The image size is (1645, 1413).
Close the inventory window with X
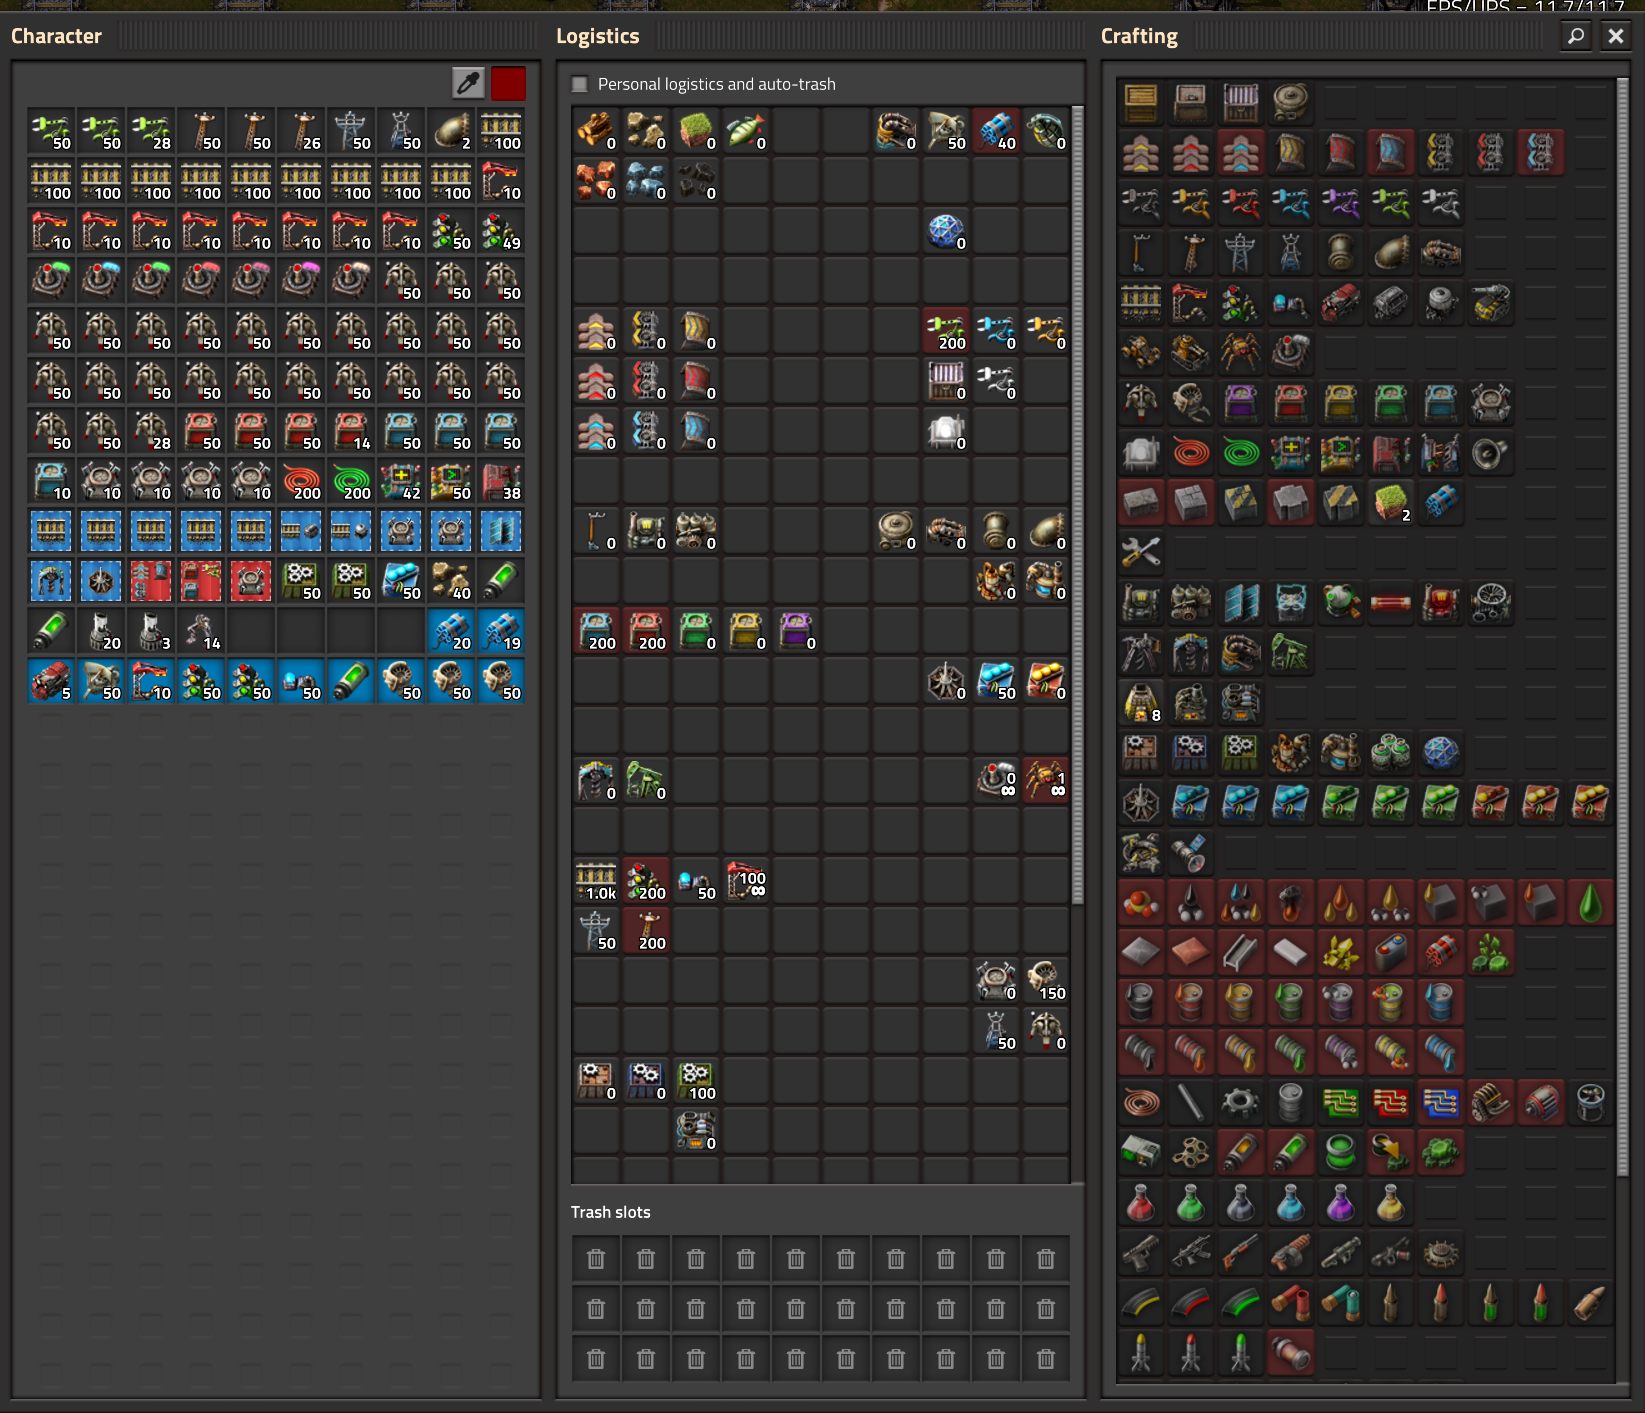click(x=1616, y=36)
